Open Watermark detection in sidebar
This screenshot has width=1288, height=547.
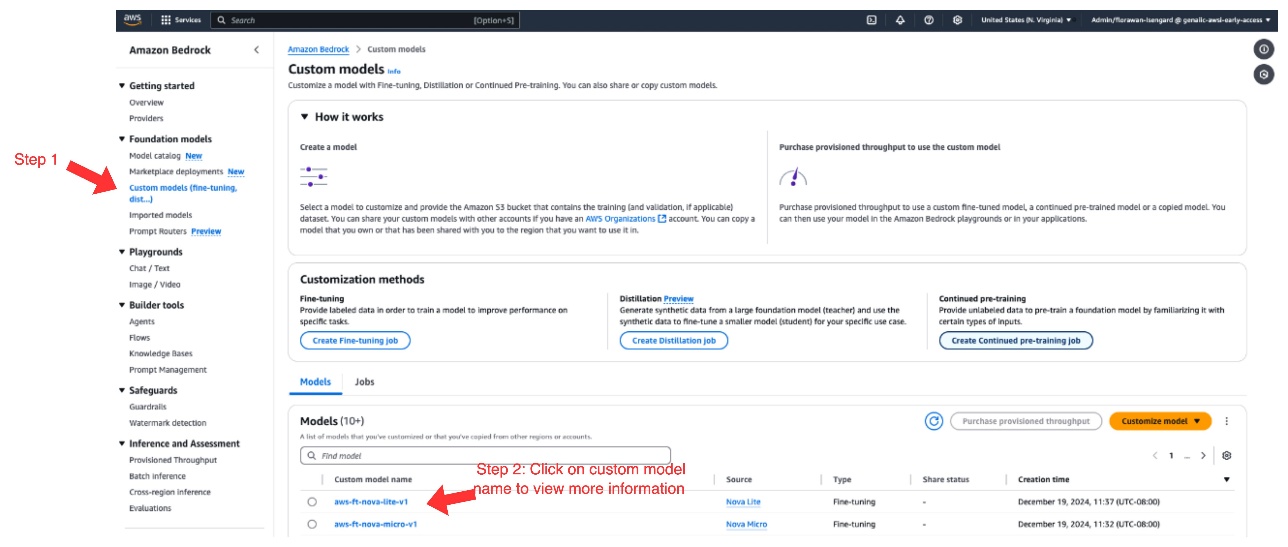[167, 423]
